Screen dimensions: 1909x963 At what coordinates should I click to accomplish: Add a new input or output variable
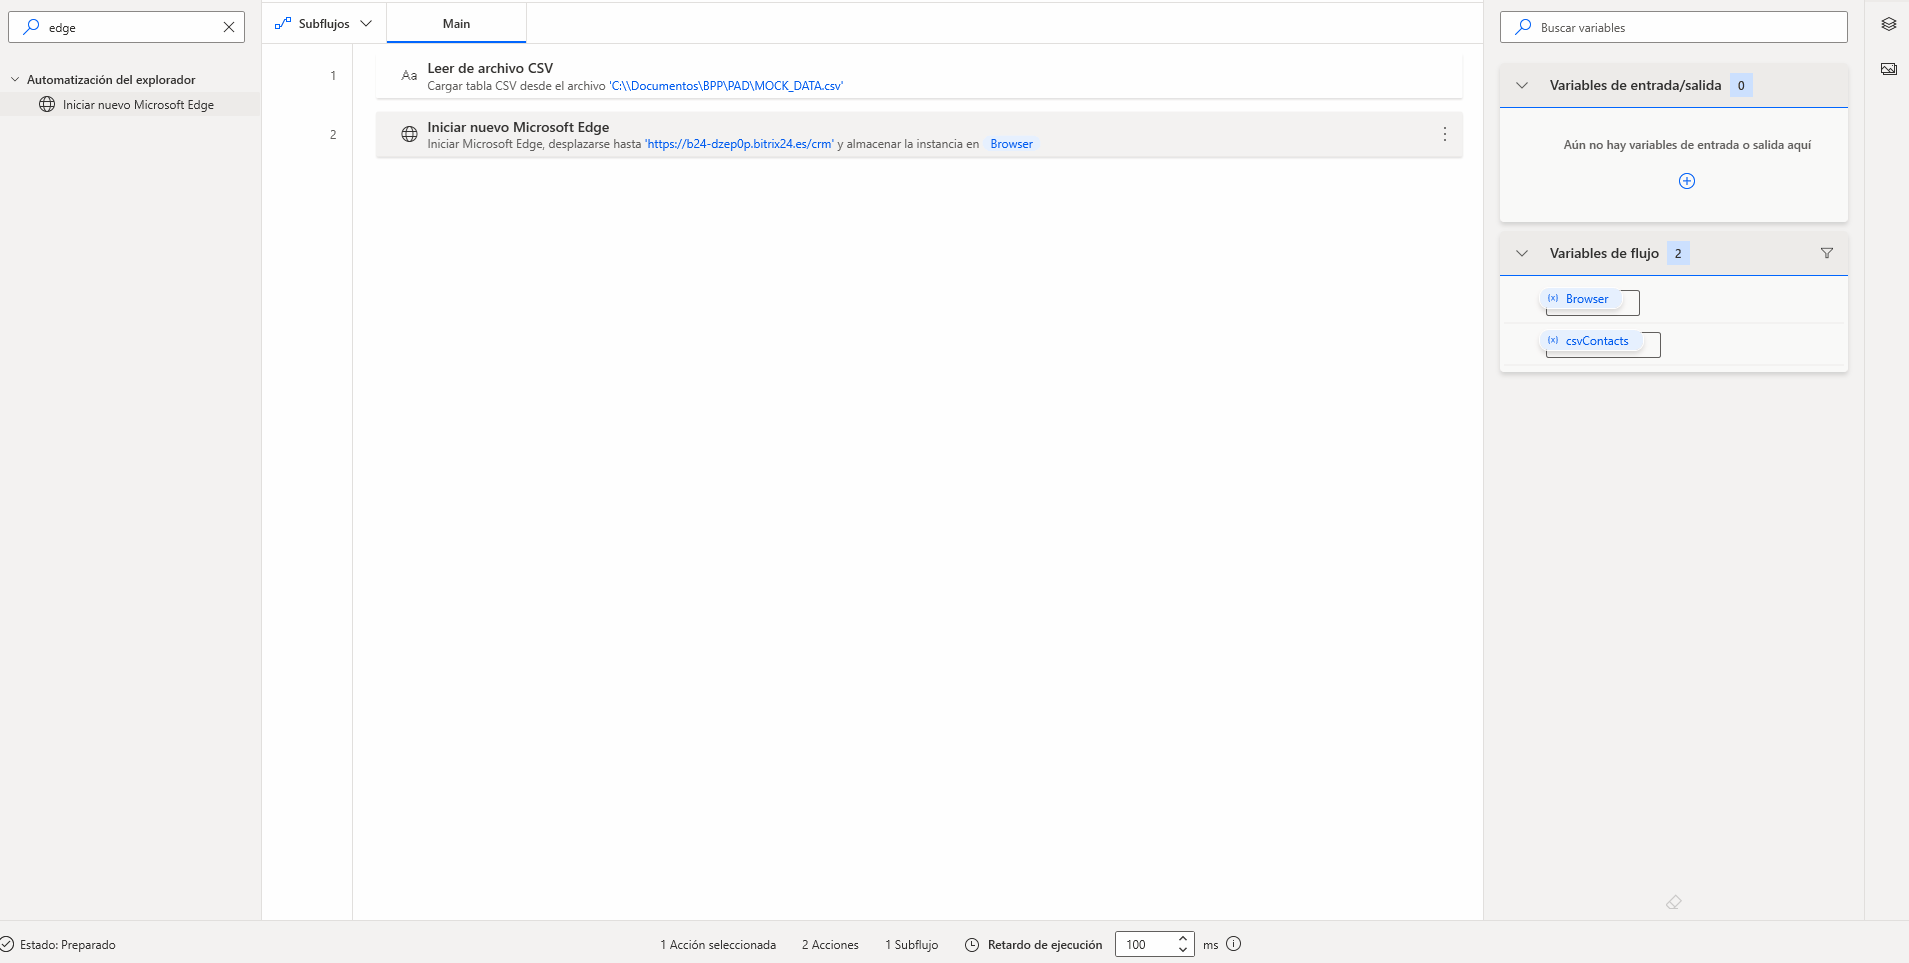(x=1687, y=181)
